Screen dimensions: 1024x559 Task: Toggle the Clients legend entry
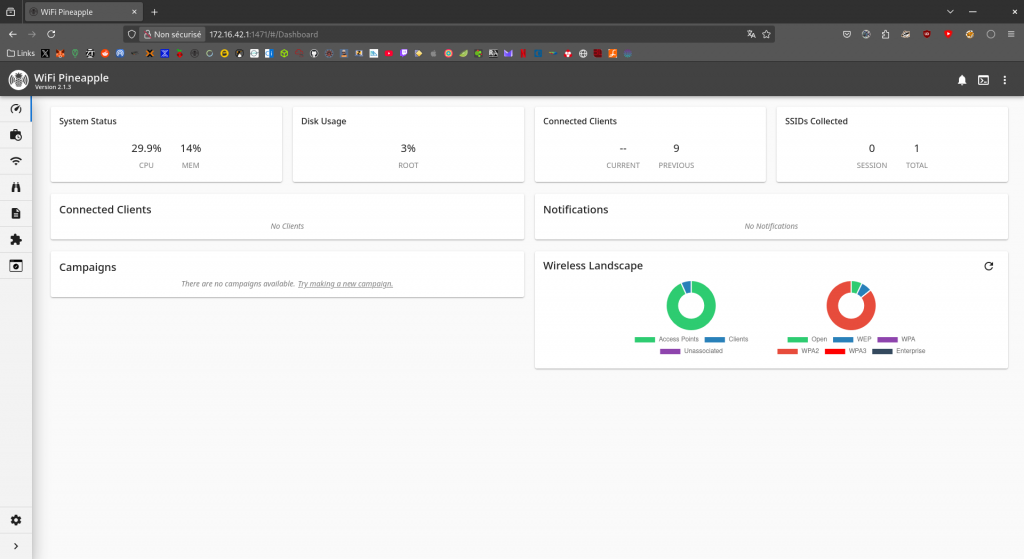pyautogui.click(x=727, y=340)
